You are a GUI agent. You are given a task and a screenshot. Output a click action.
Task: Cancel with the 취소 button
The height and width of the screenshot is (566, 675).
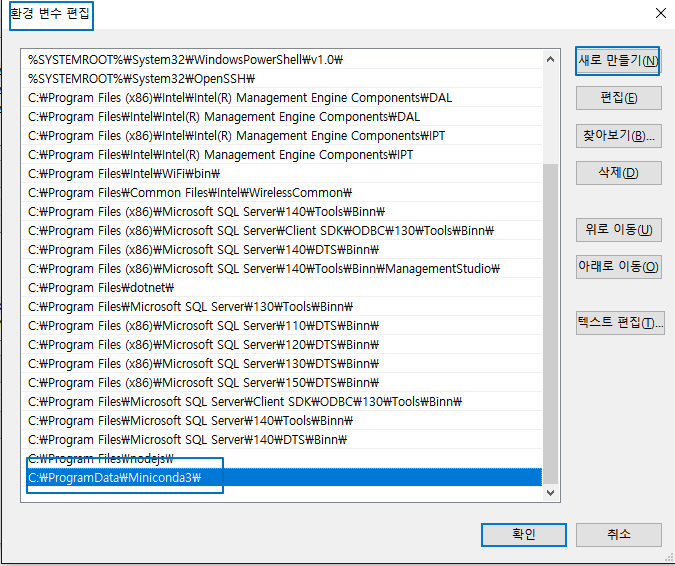click(x=619, y=535)
